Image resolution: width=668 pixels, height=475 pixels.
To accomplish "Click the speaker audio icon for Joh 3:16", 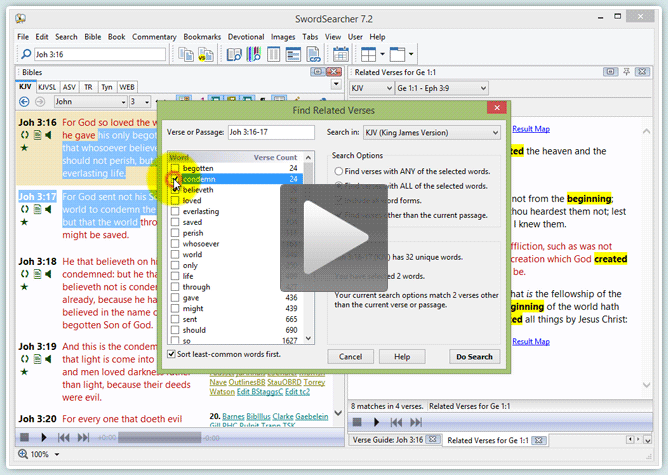I will tap(49, 135).
